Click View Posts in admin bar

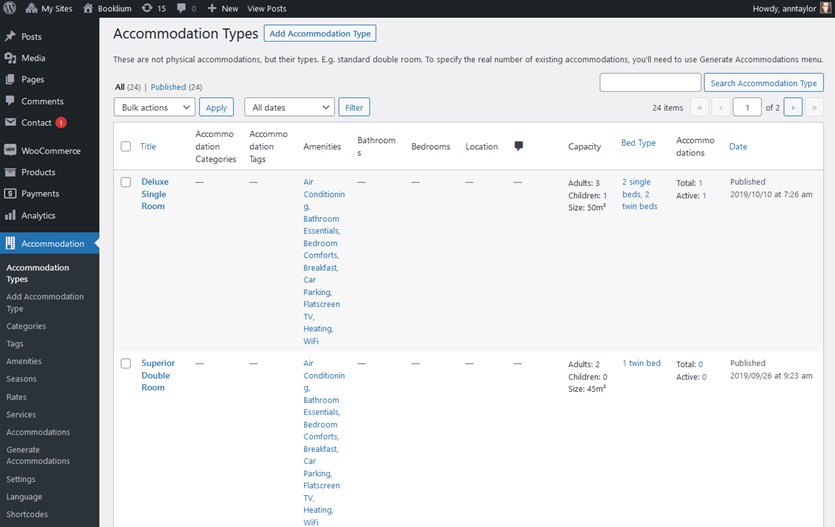[267, 9]
